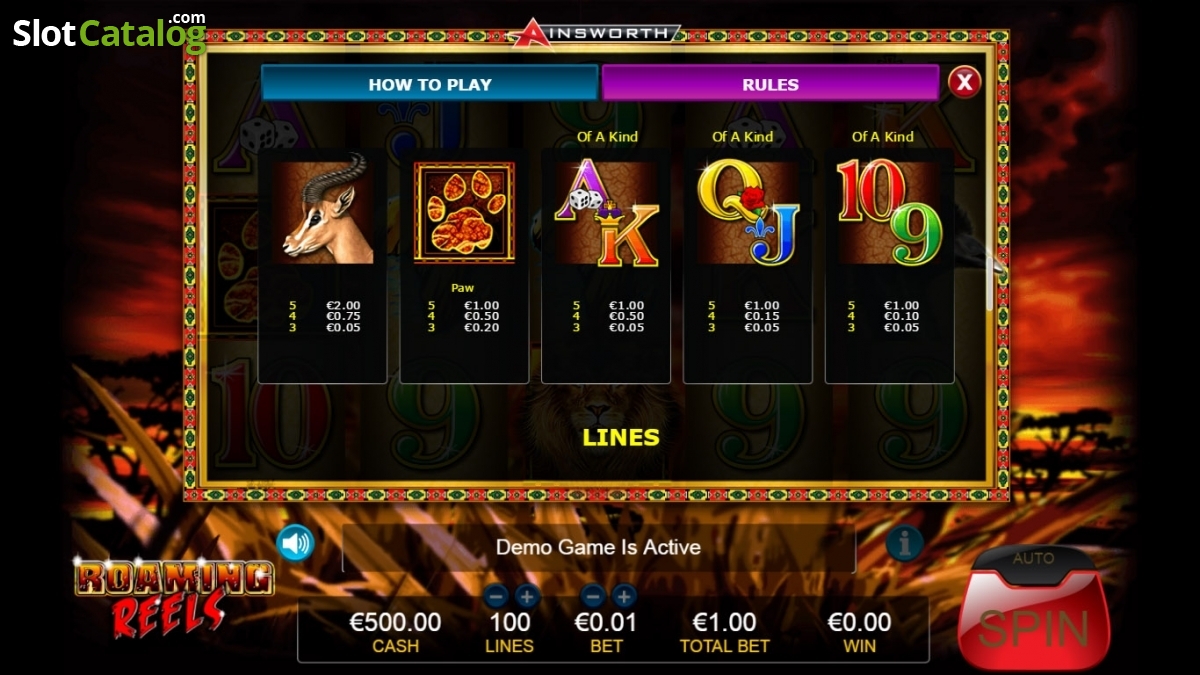The height and width of the screenshot is (675, 1200).
Task: Click the 10 and 9 symbols icon
Action: [890, 214]
